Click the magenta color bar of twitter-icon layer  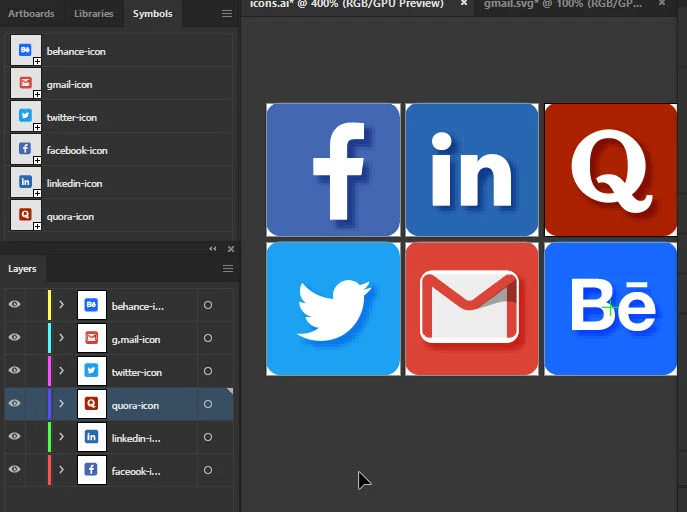pyautogui.click(x=50, y=371)
